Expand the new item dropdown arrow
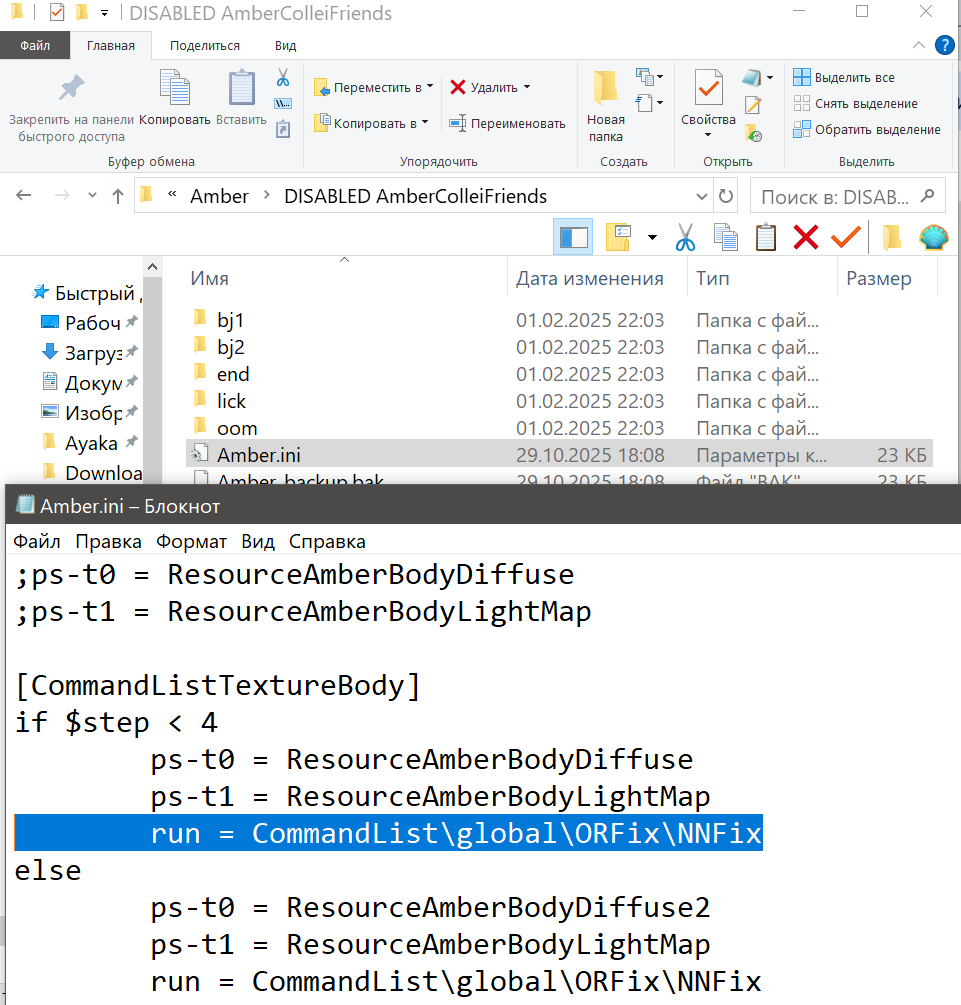The width and height of the screenshot is (961, 1005). tap(660, 77)
